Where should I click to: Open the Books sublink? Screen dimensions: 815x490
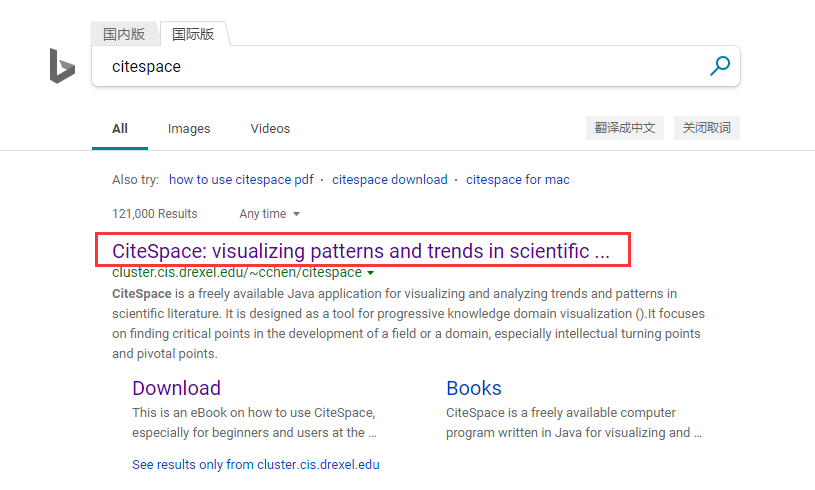click(473, 388)
